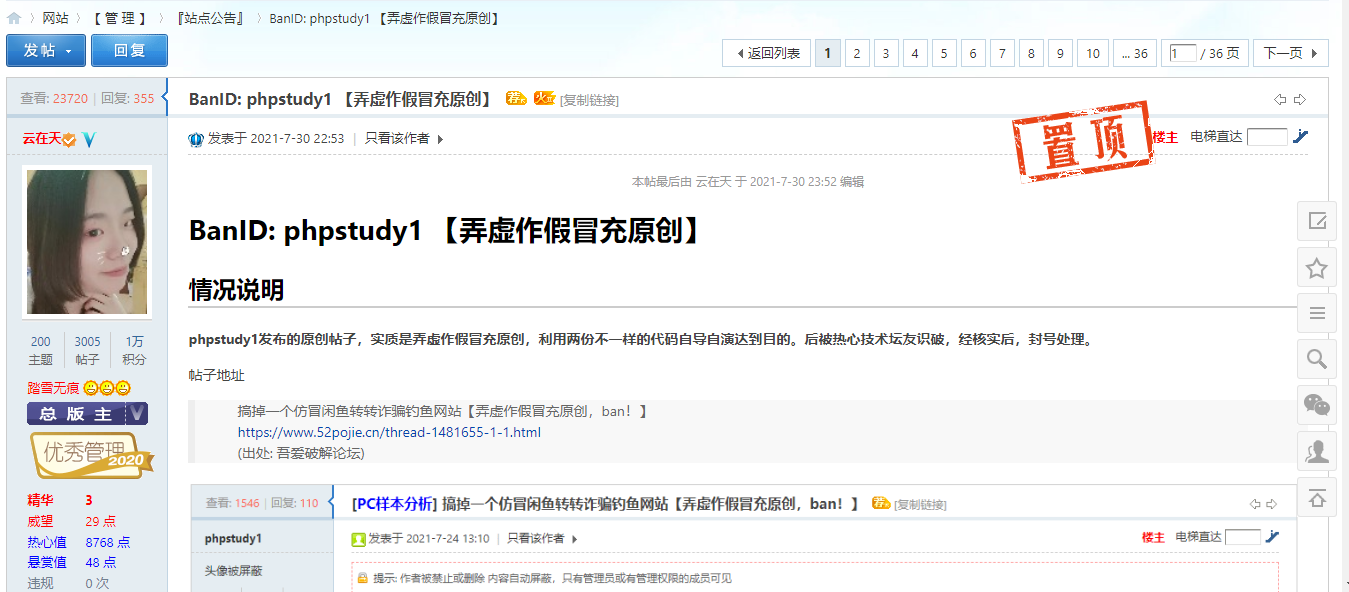Image resolution: width=1349 pixels, height=592 pixels.
Task: Expand 只看该作者 in the first post
Action: pyautogui.click(x=404, y=139)
